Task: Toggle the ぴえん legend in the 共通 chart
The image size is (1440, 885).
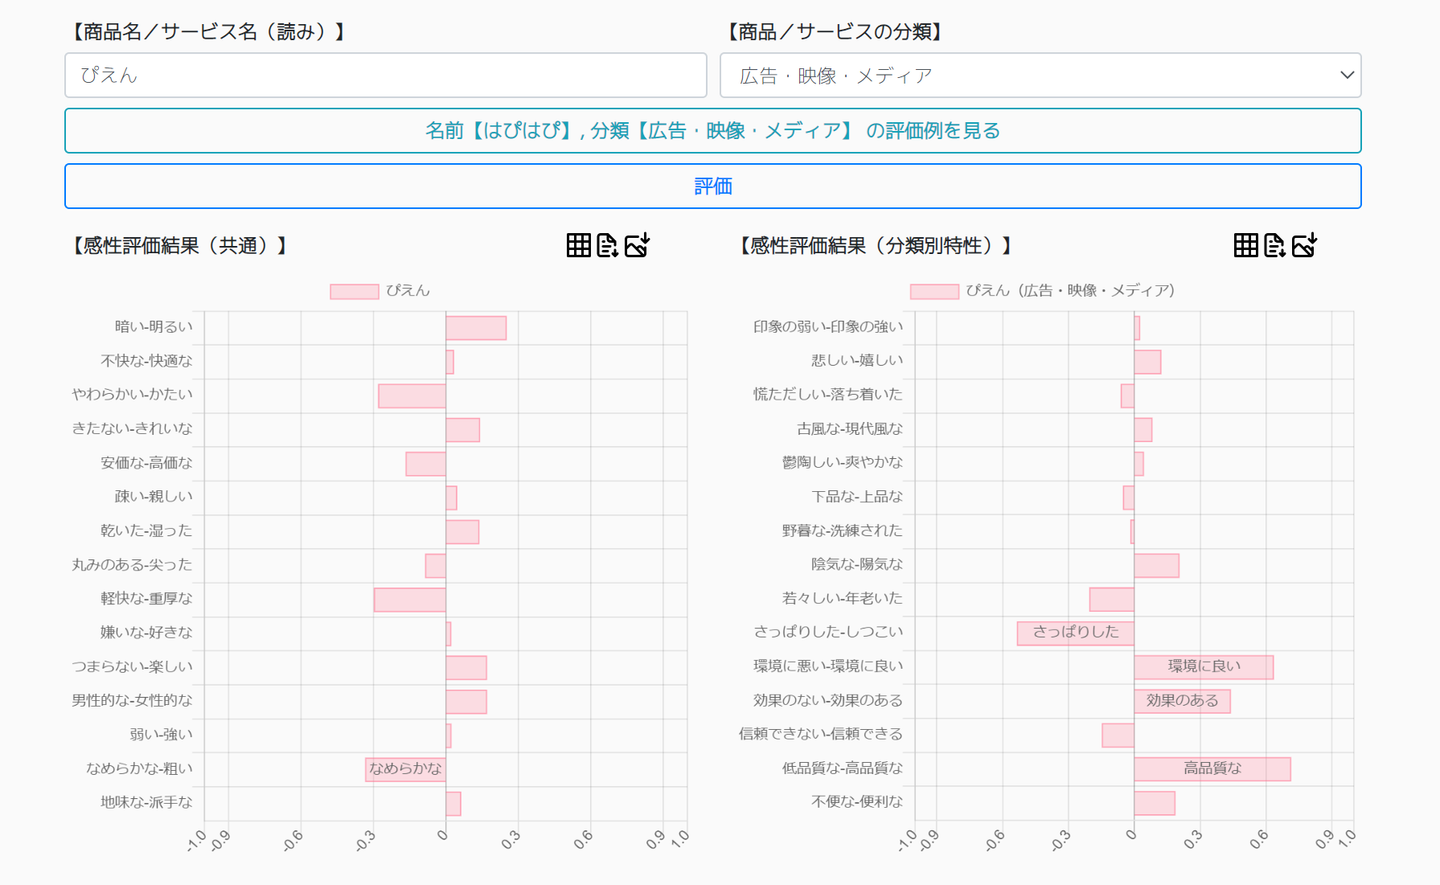Action: pos(380,291)
